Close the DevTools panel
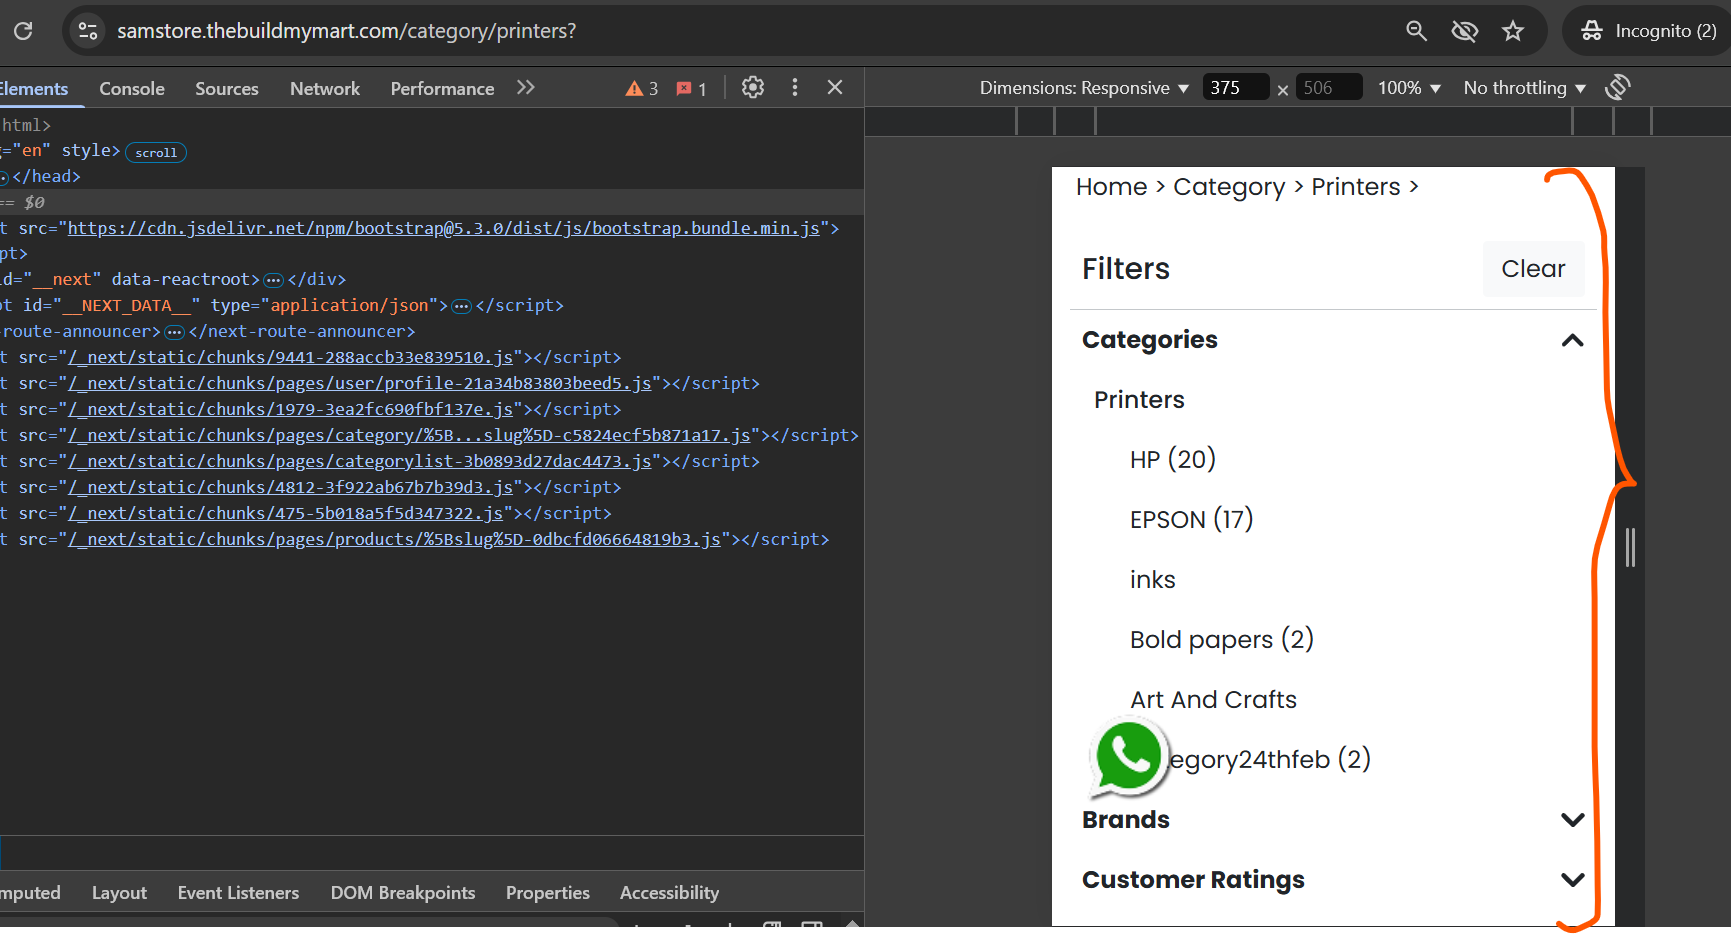Viewport: 1731px width, 936px height. (835, 88)
